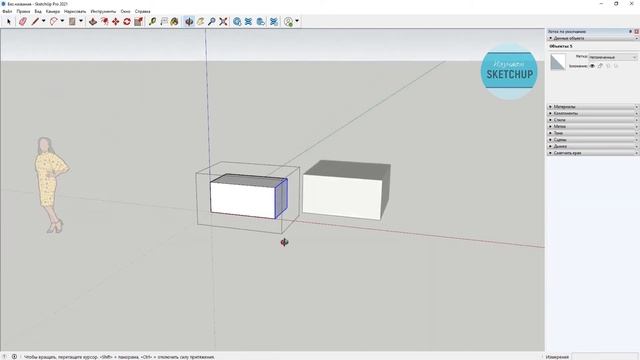Pin the default tray panel
The width and height of the screenshot is (640, 360).
click(x=630, y=31)
